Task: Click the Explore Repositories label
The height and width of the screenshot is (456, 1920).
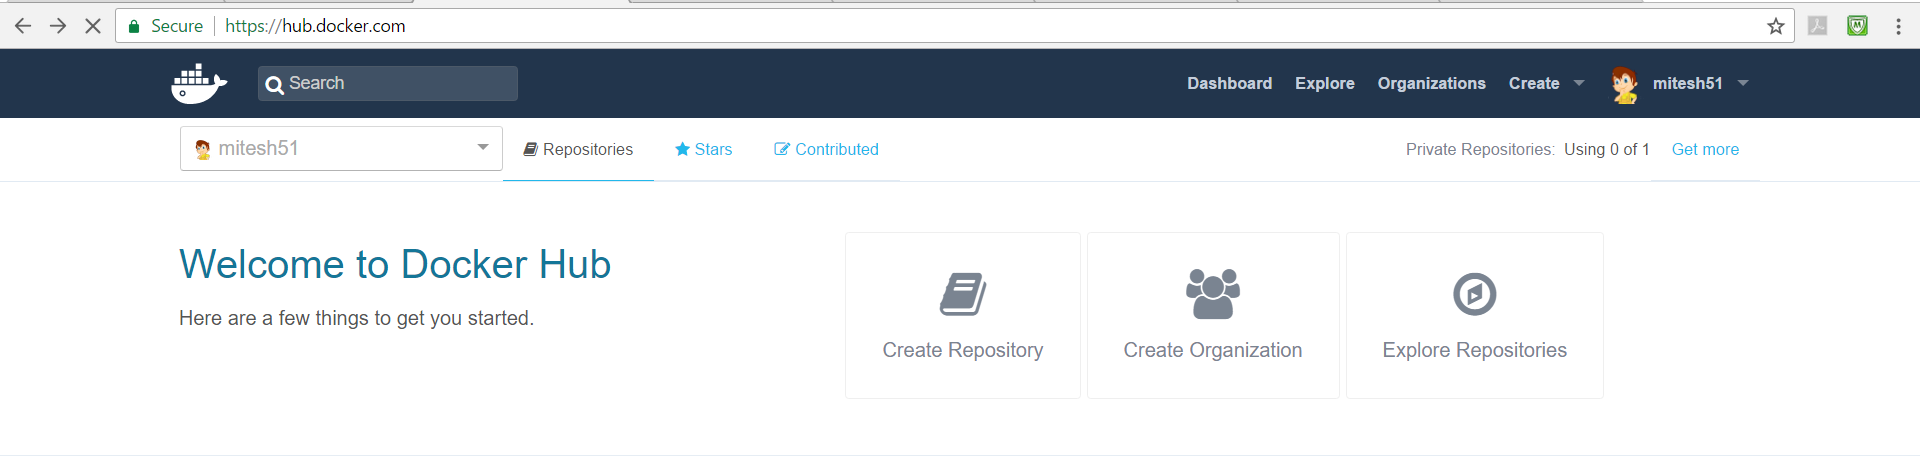Action: click(x=1475, y=350)
